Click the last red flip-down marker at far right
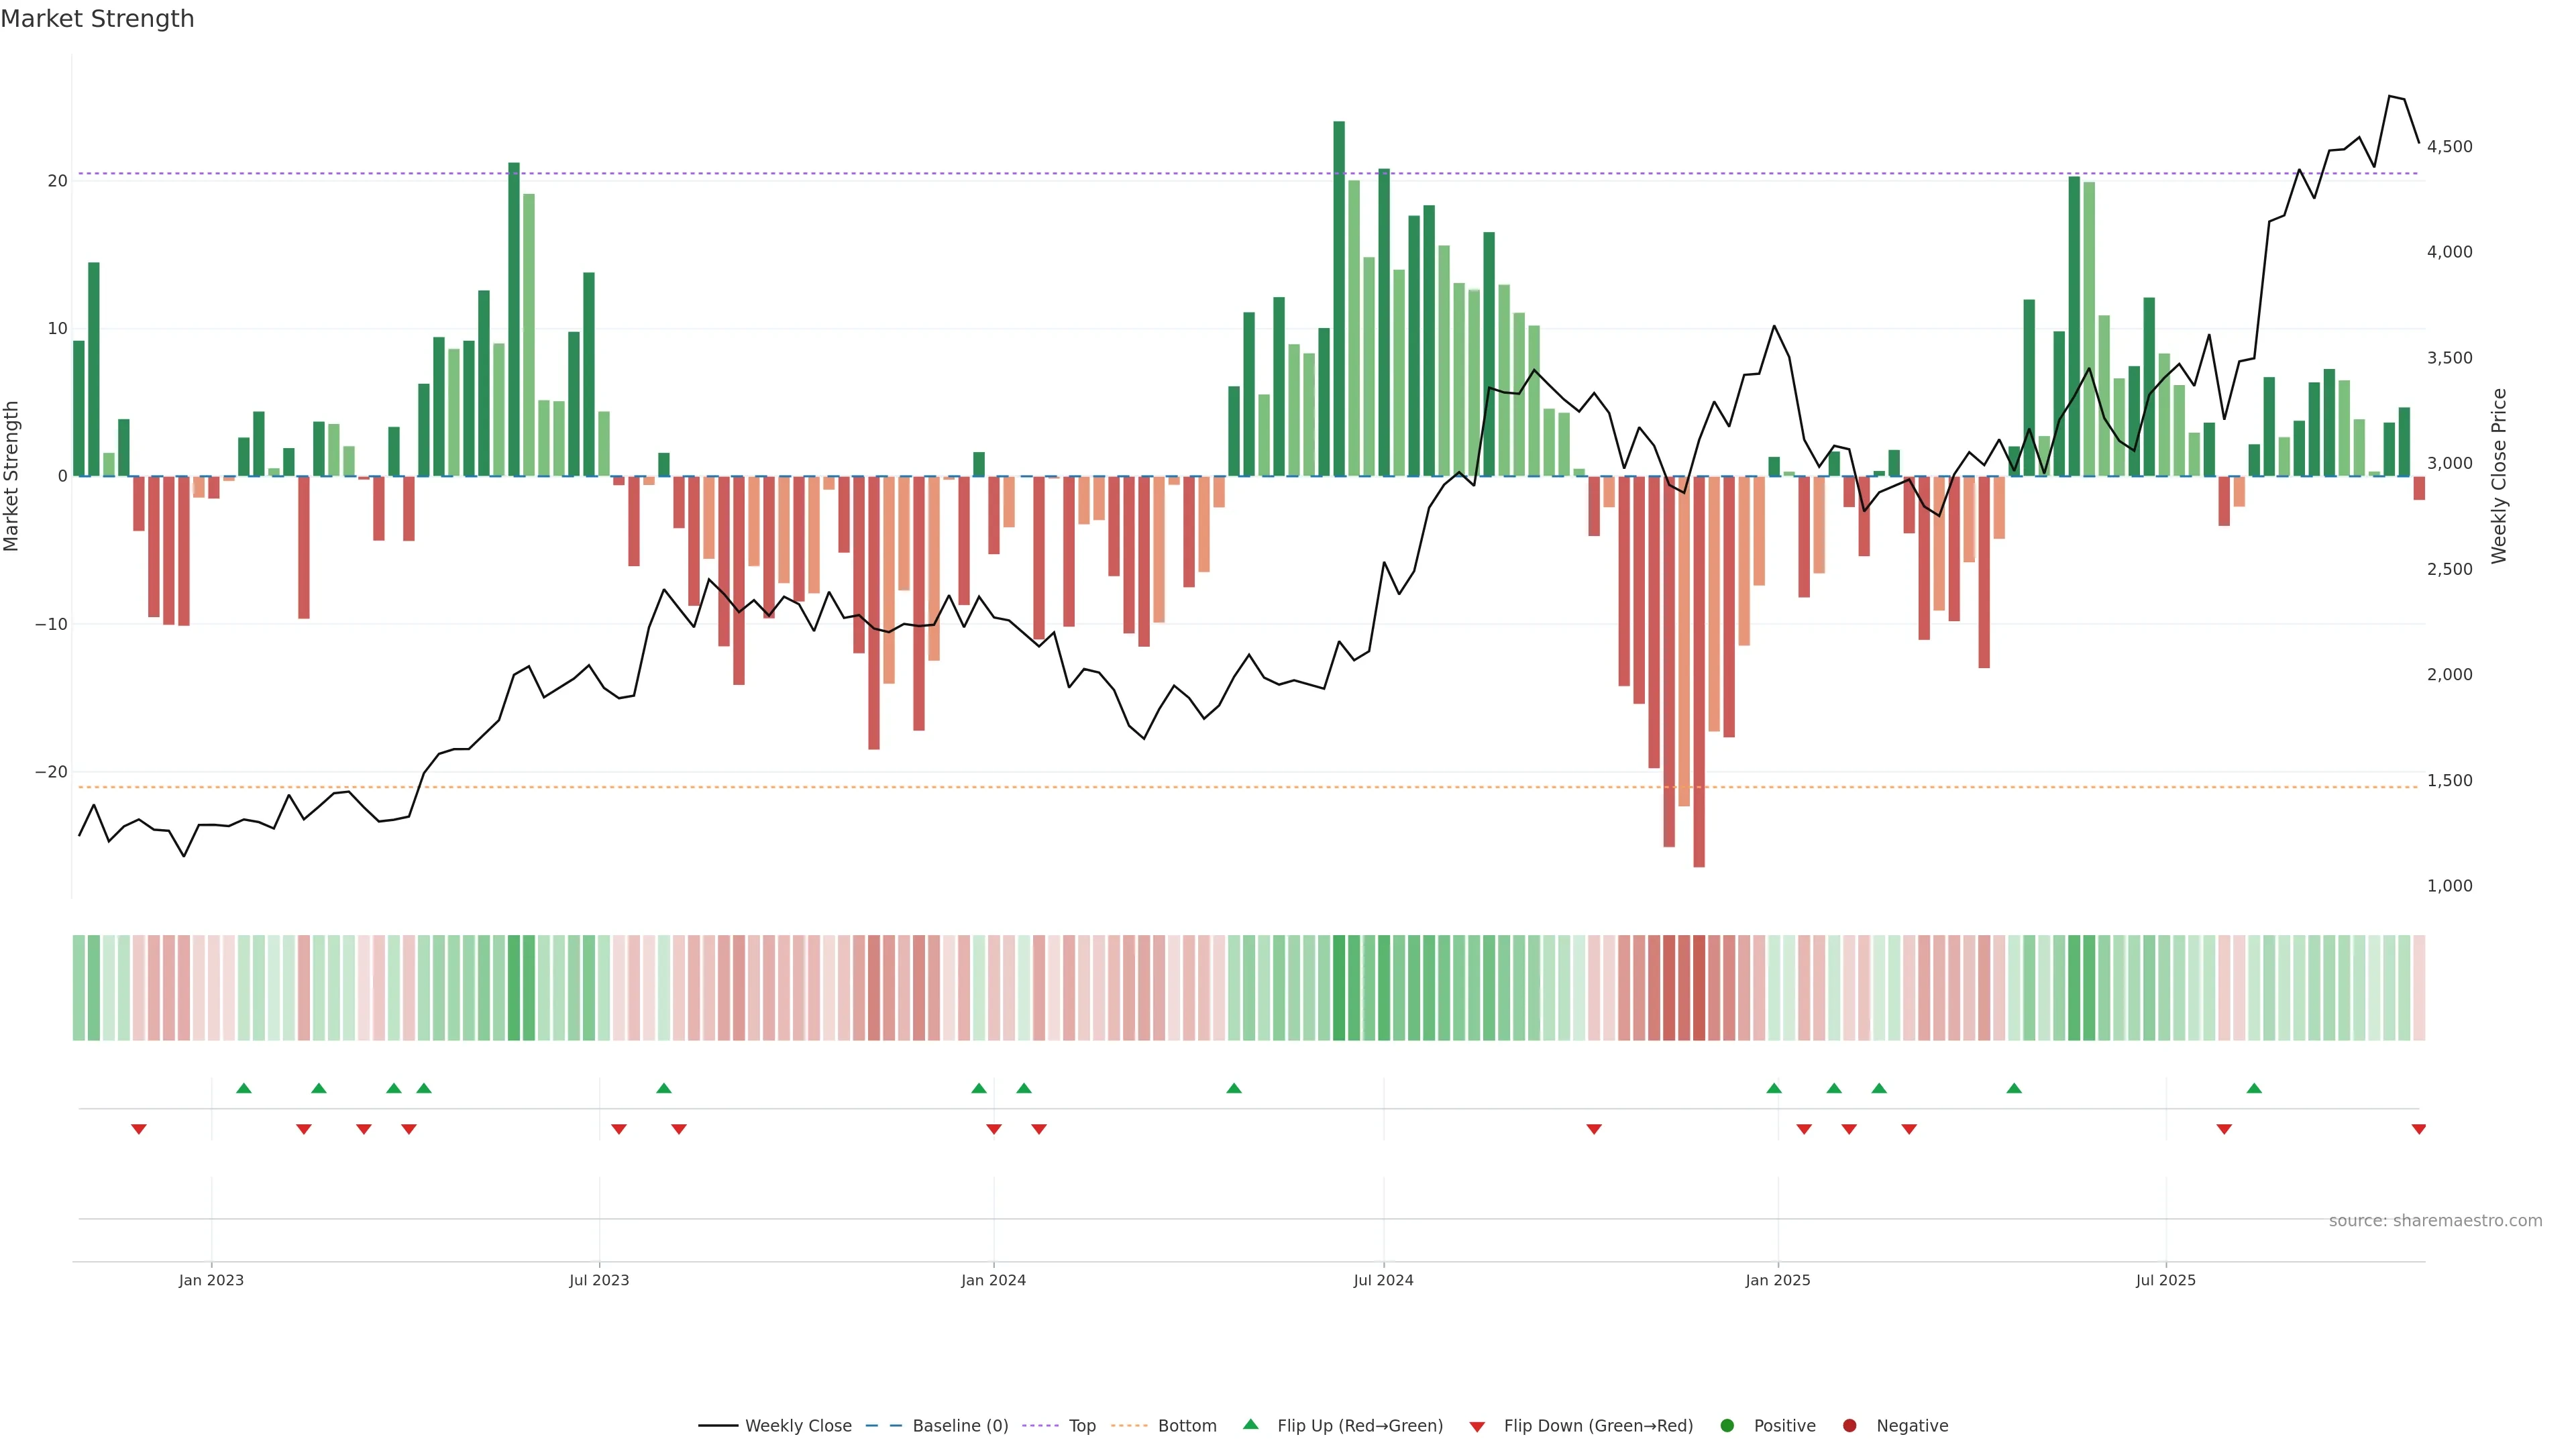 2418,1129
